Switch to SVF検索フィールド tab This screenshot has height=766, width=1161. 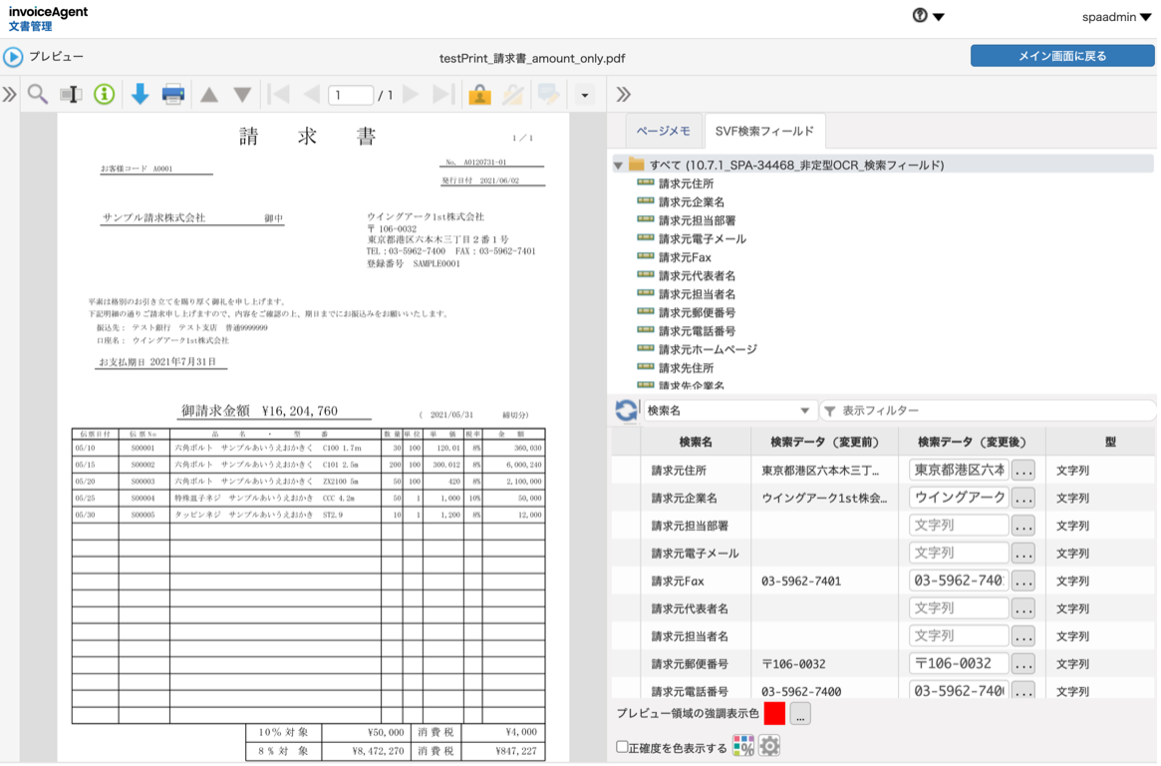coord(764,131)
